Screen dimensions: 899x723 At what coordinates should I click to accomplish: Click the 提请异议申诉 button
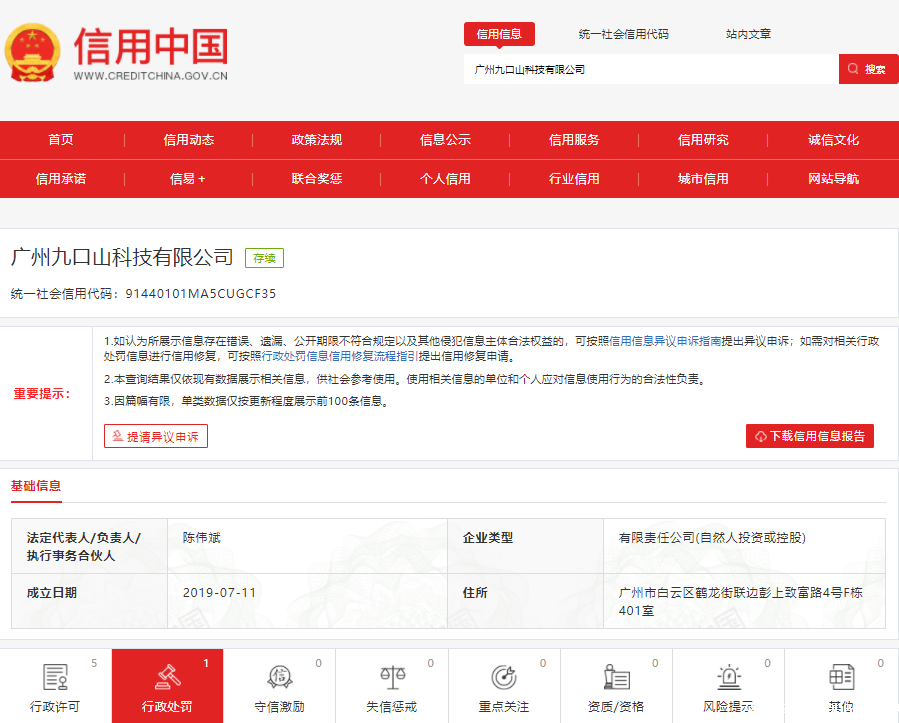(x=155, y=435)
